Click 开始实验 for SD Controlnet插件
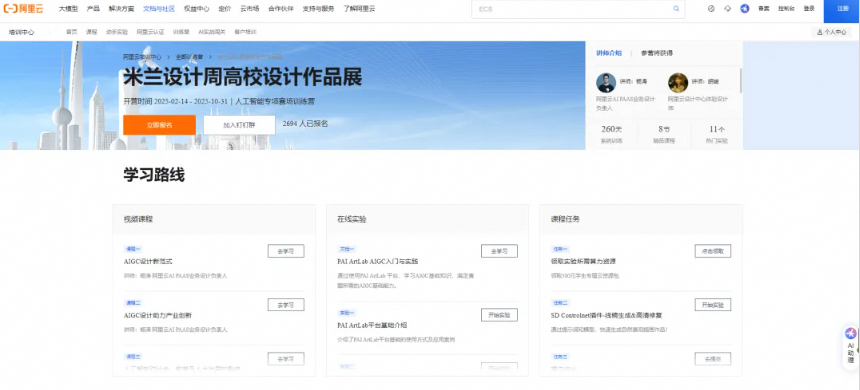Viewport: 860px width, 390px height. (712, 305)
